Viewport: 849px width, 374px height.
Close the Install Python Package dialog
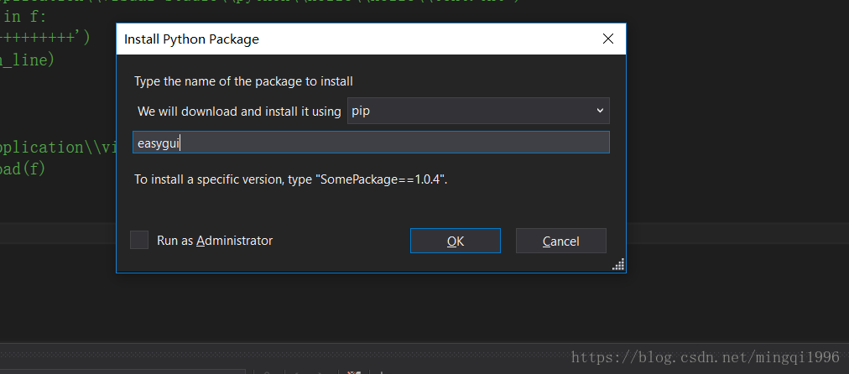(x=608, y=39)
